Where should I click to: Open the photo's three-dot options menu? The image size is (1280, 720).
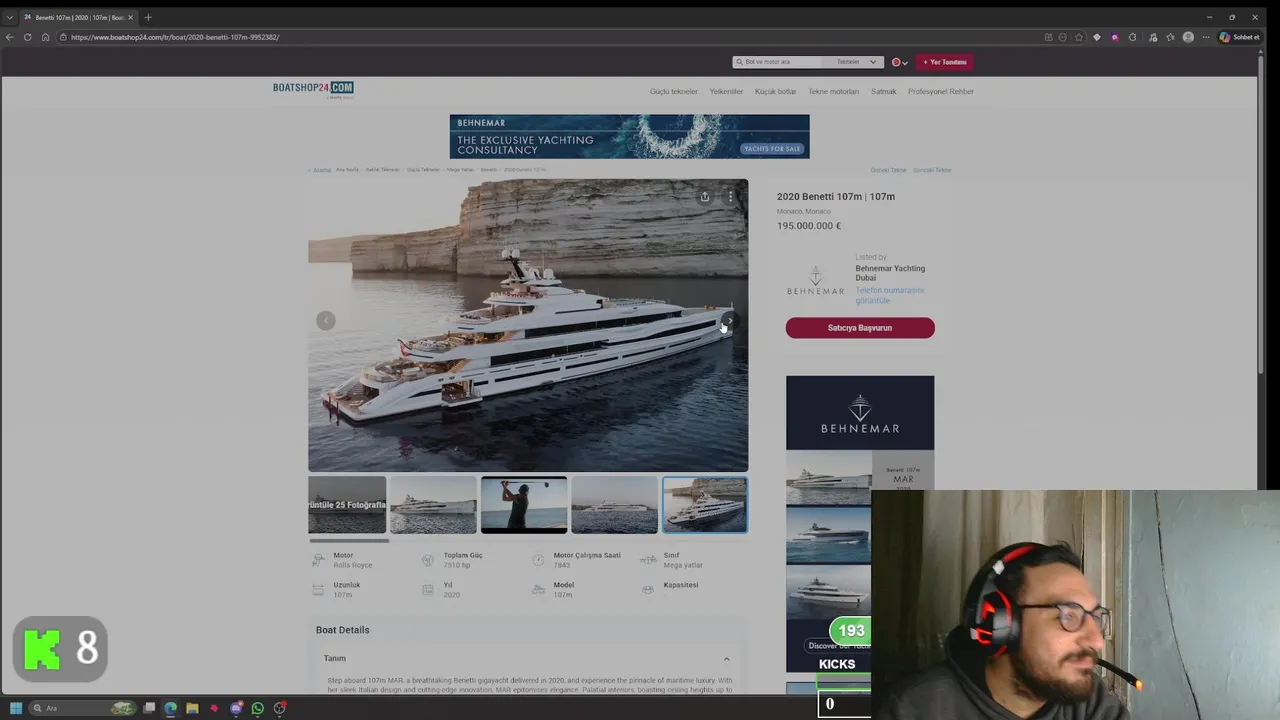click(x=731, y=197)
